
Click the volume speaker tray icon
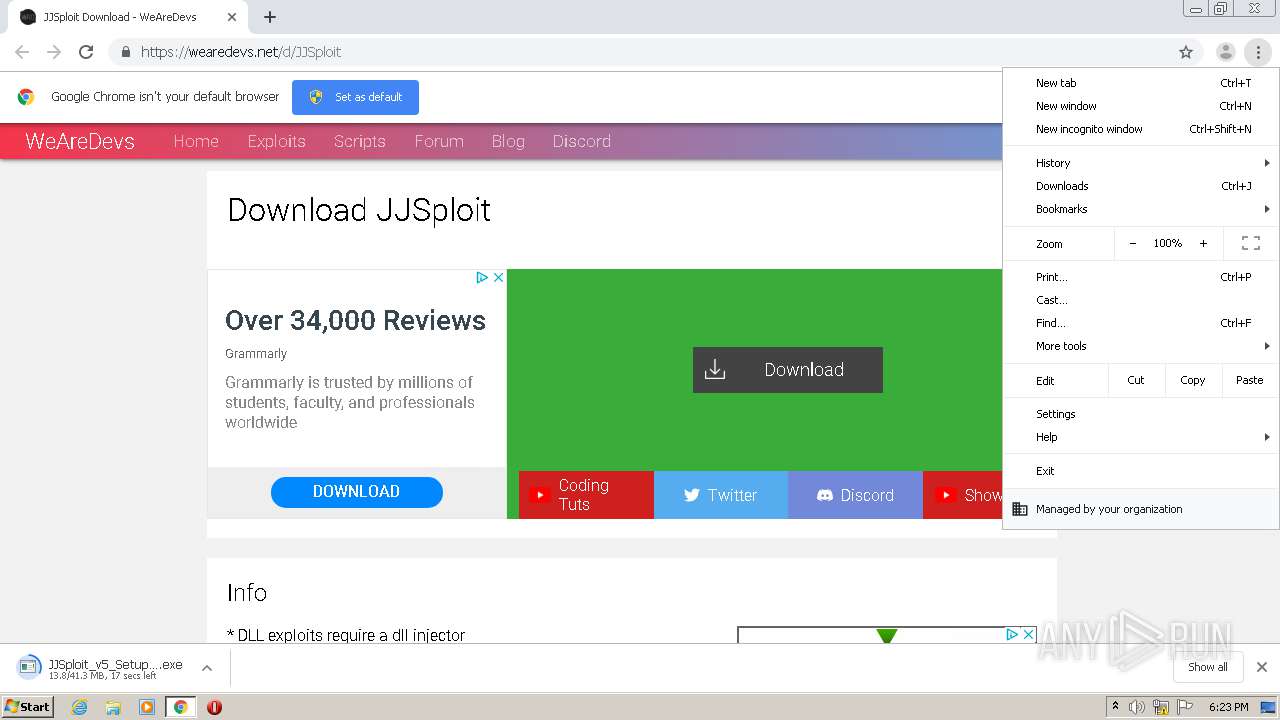click(x=1137, y=707)
